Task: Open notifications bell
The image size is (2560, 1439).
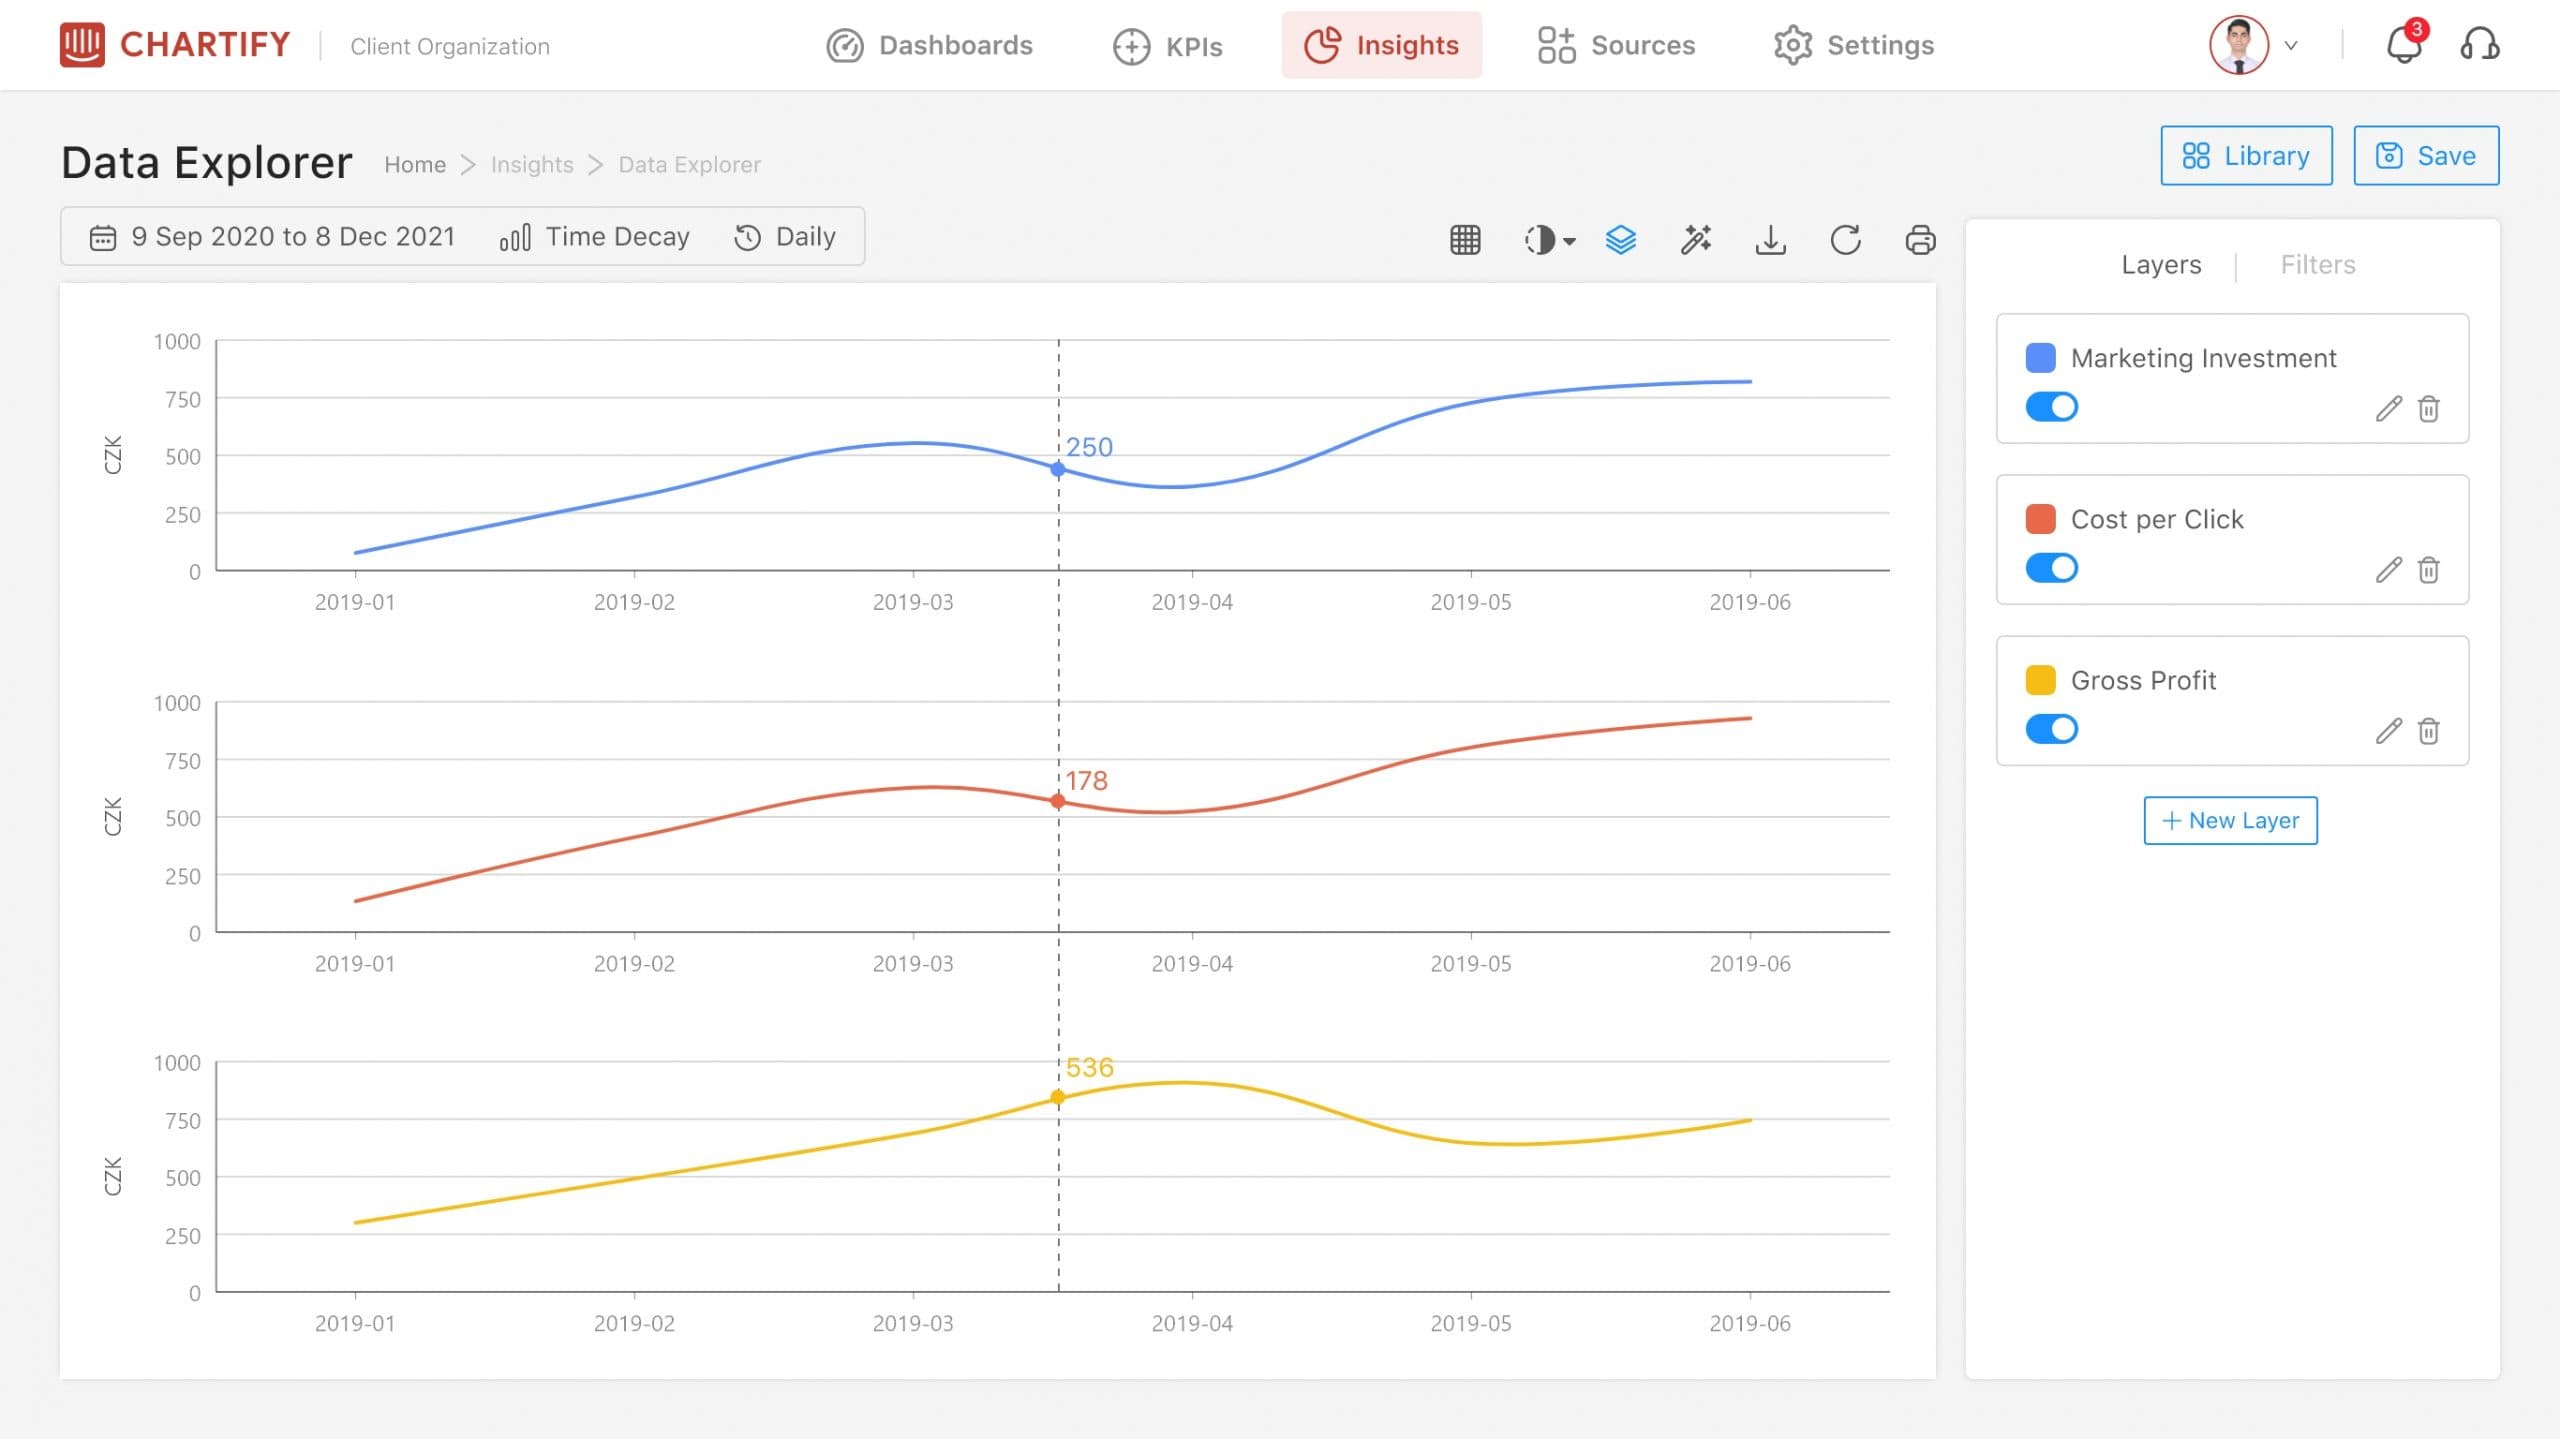Action: click(x=2405, y=44)
